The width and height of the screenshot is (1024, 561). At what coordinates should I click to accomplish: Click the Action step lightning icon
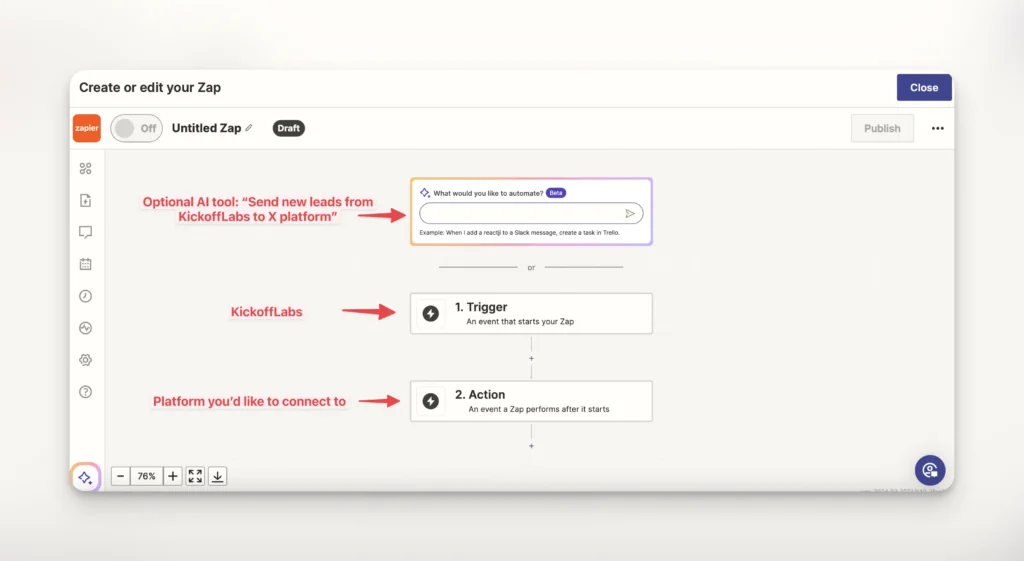pos(430,401)
